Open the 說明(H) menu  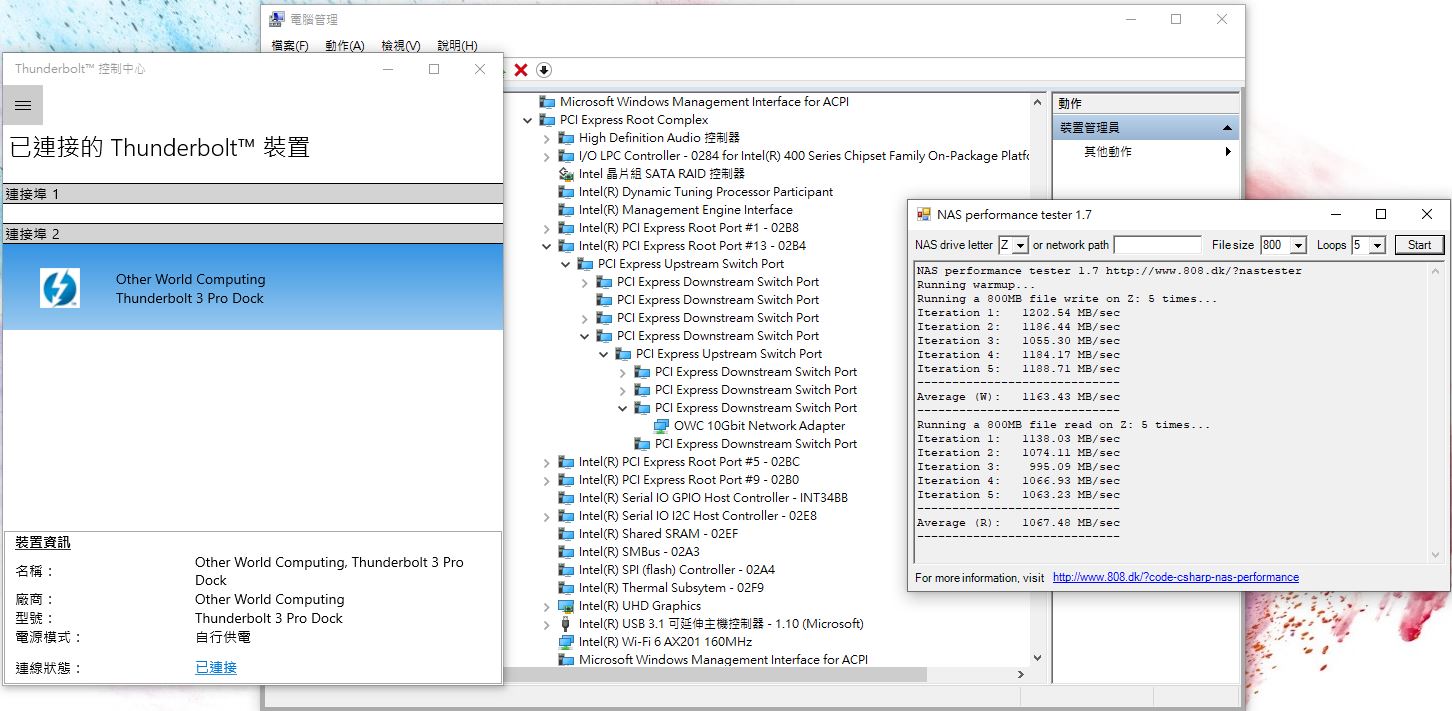point(457,46)
